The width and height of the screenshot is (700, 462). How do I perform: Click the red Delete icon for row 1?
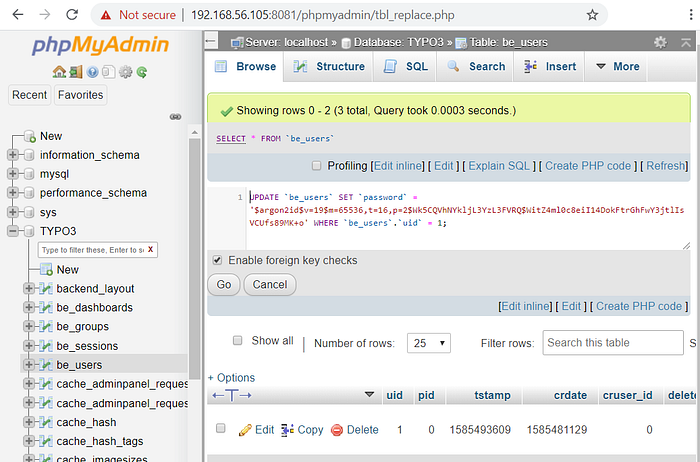tap(337, 430)
